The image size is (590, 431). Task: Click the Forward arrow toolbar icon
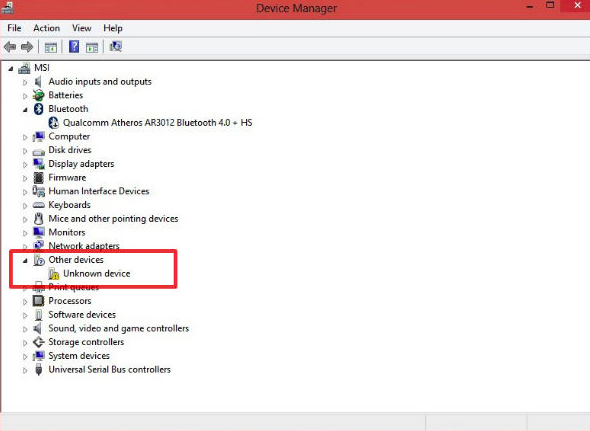[27, 47]
